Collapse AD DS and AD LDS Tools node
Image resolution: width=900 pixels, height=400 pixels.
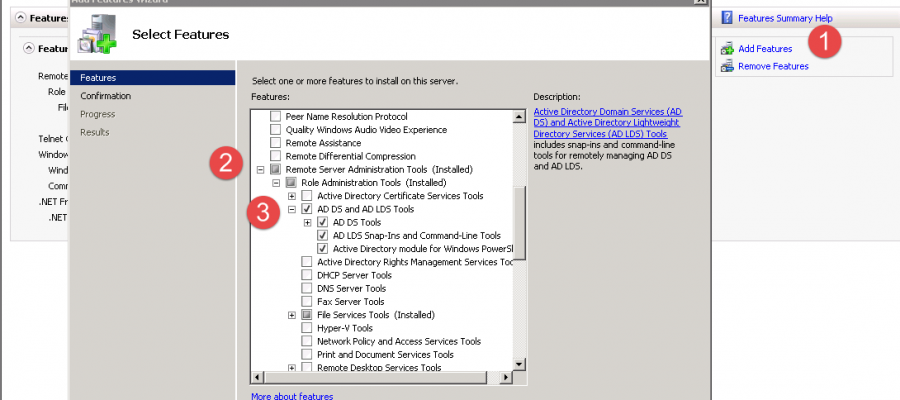coord(292,209)
